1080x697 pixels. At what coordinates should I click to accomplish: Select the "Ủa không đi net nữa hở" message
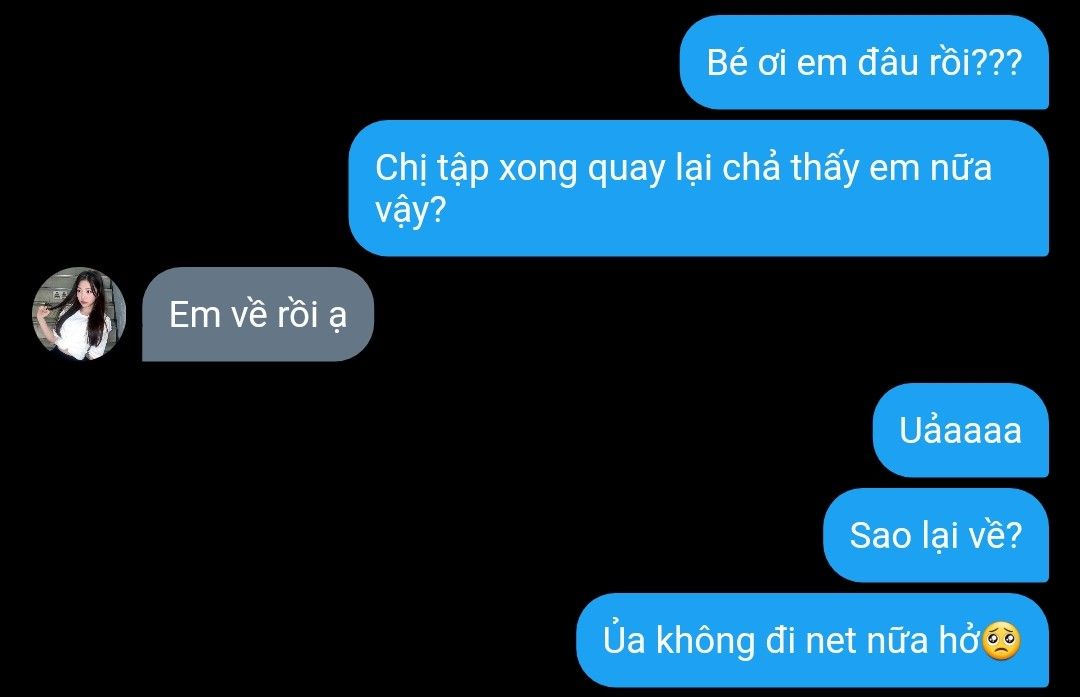coord(812,641)
